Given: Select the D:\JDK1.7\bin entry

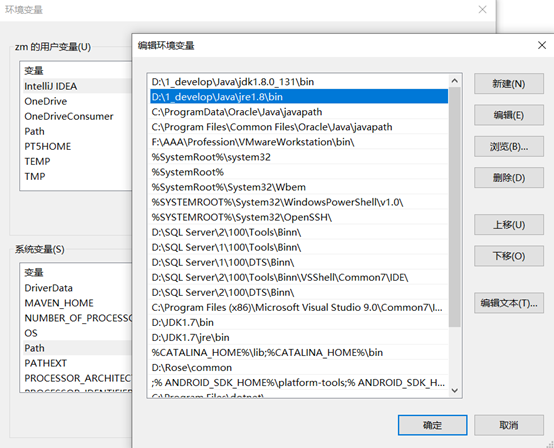Looking at the screenshot, I should tap(299, 323).
